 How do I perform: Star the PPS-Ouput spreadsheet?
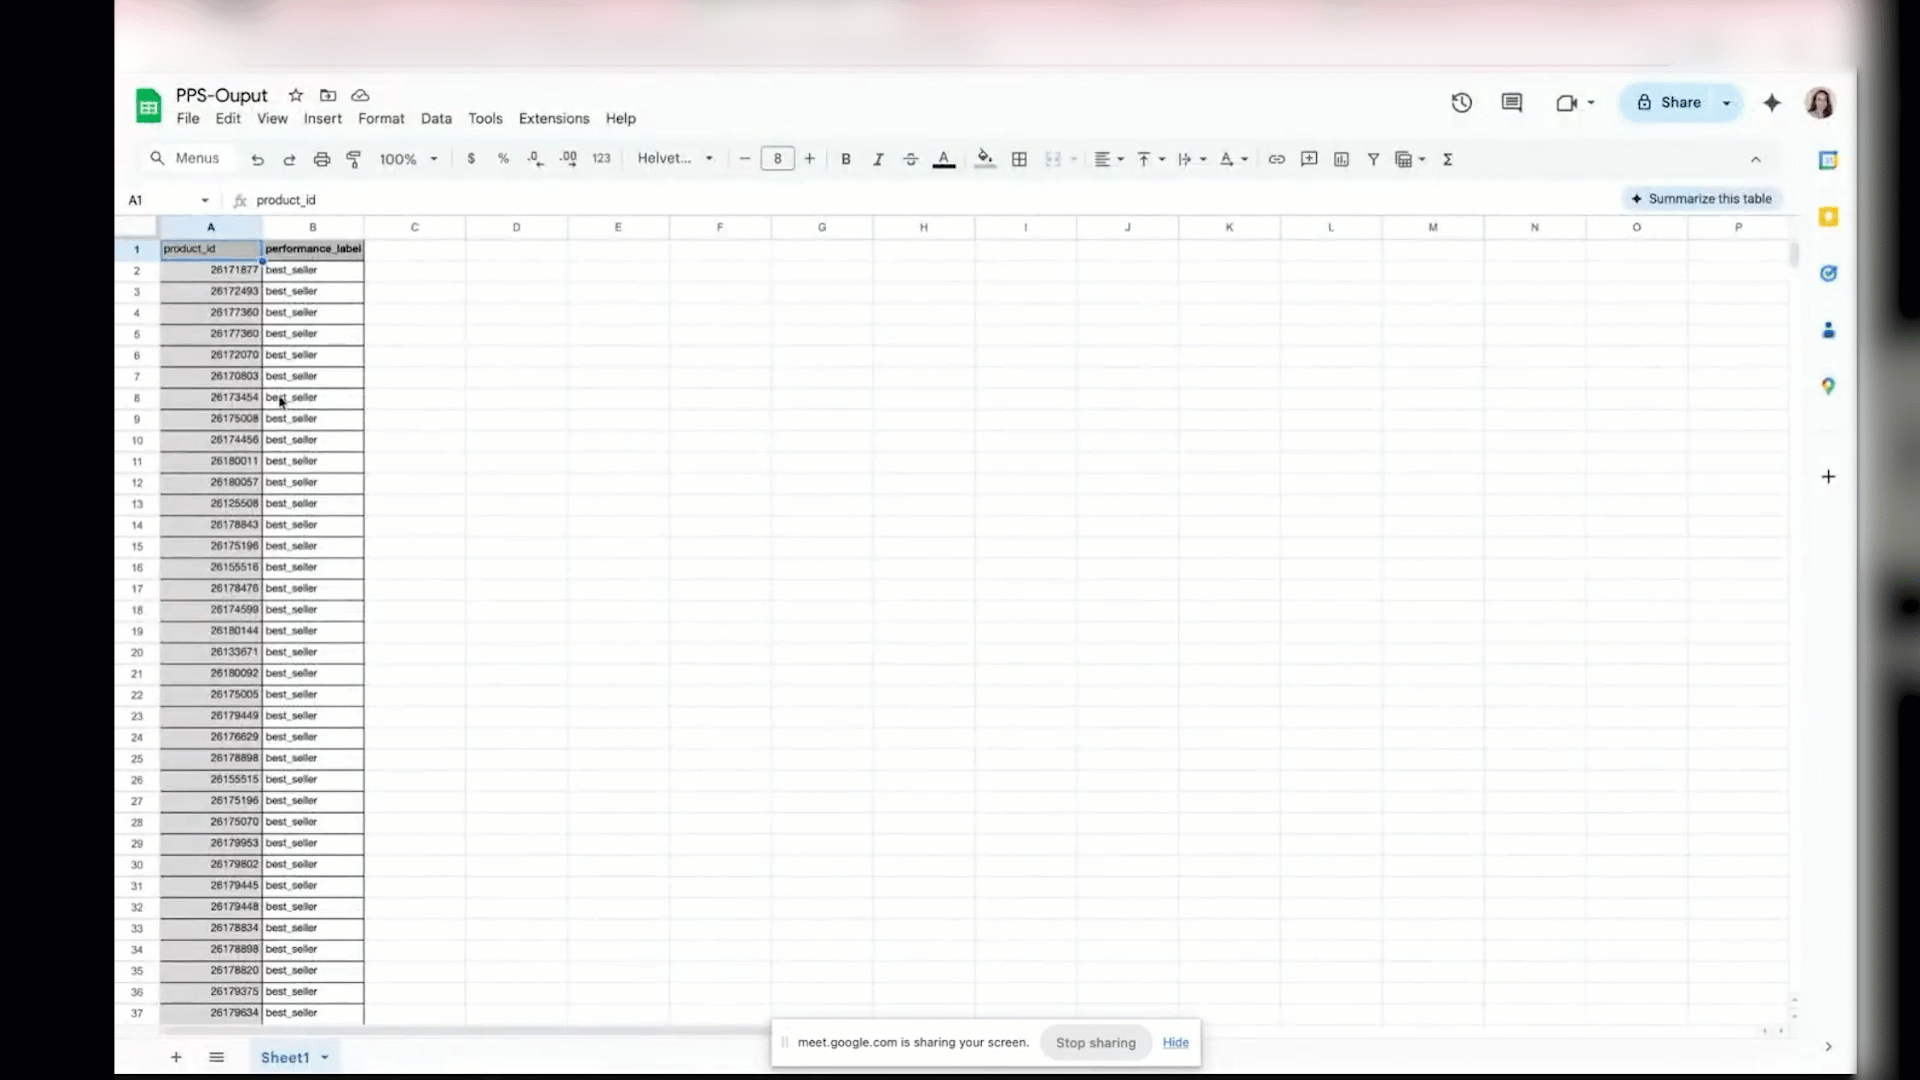[295, 95]
